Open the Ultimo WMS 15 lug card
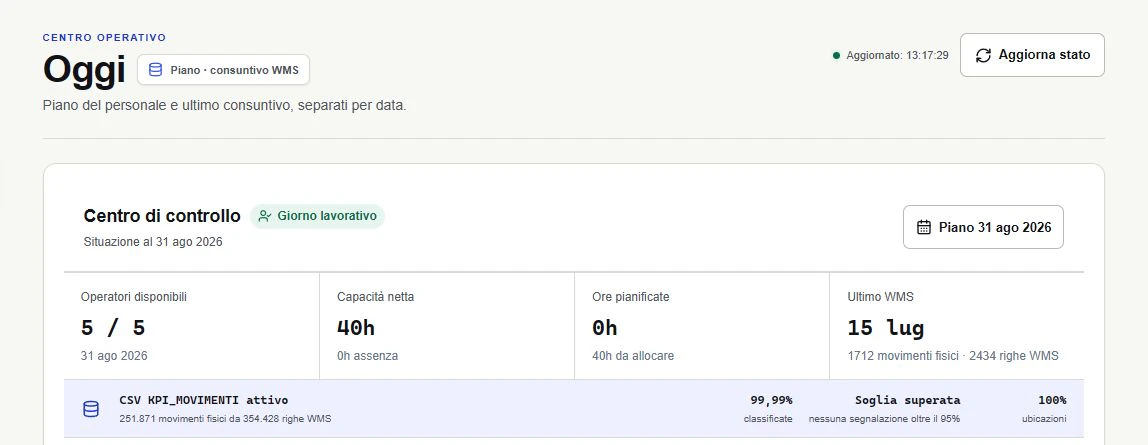Viewport: 1148px width, 445px height. point(957,326)
